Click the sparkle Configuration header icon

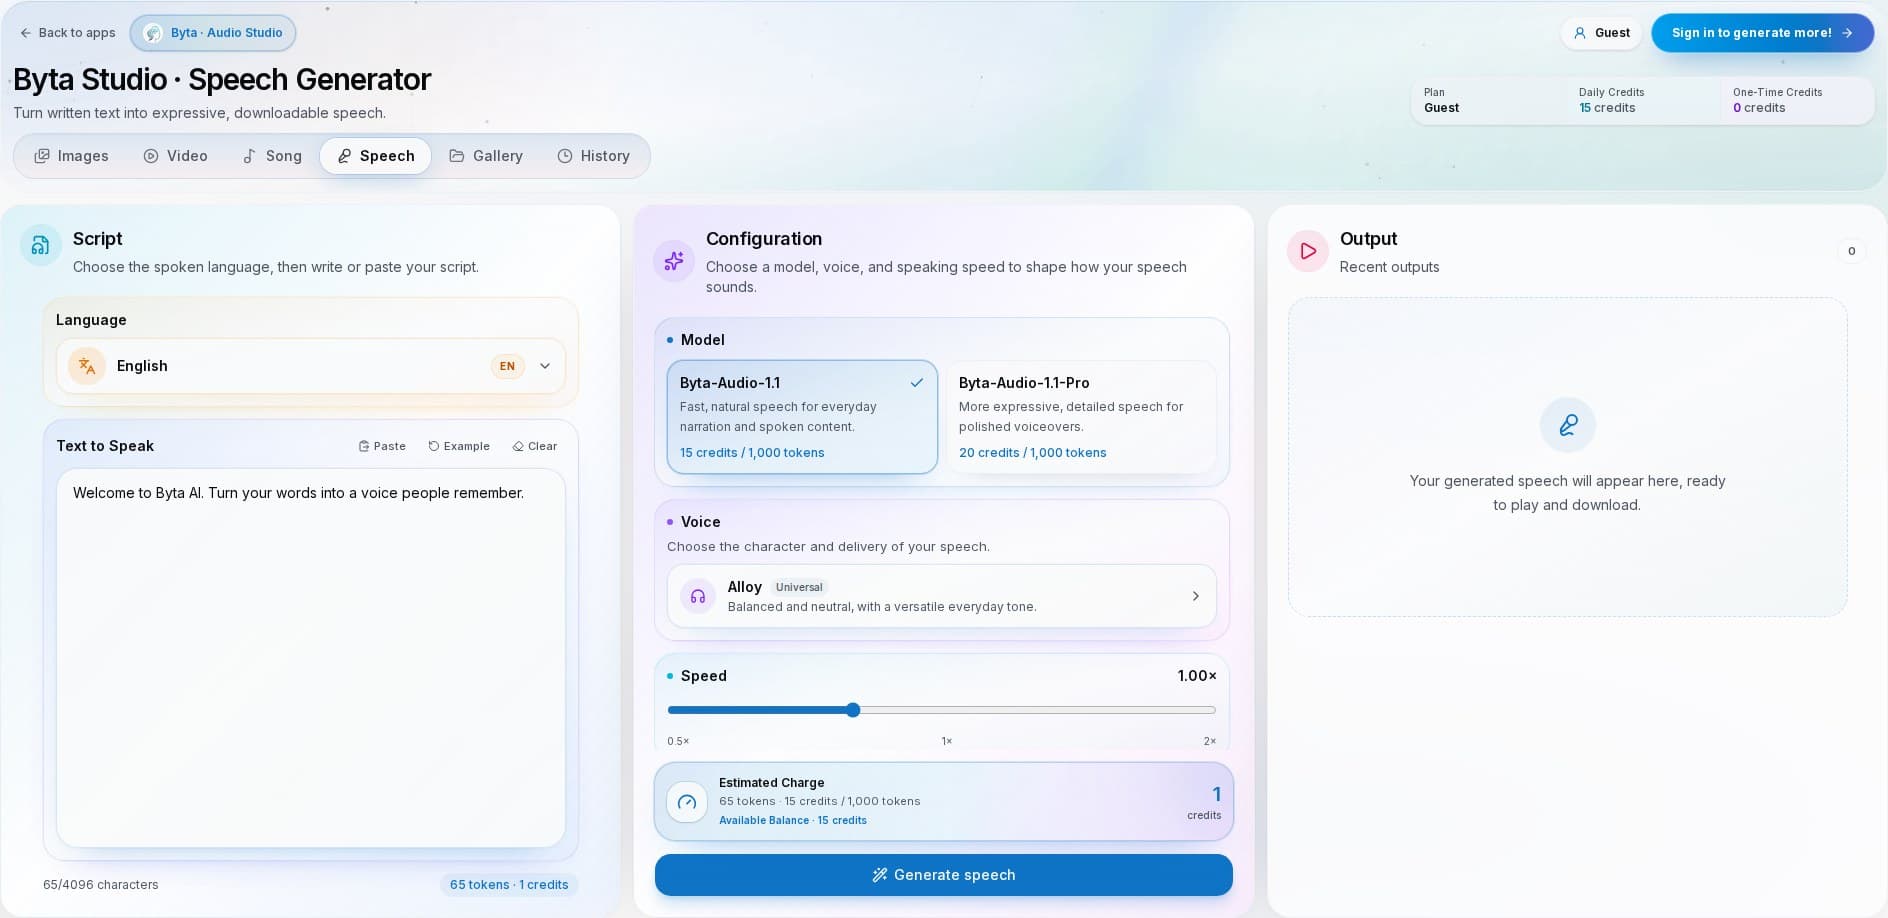(674, 261)
